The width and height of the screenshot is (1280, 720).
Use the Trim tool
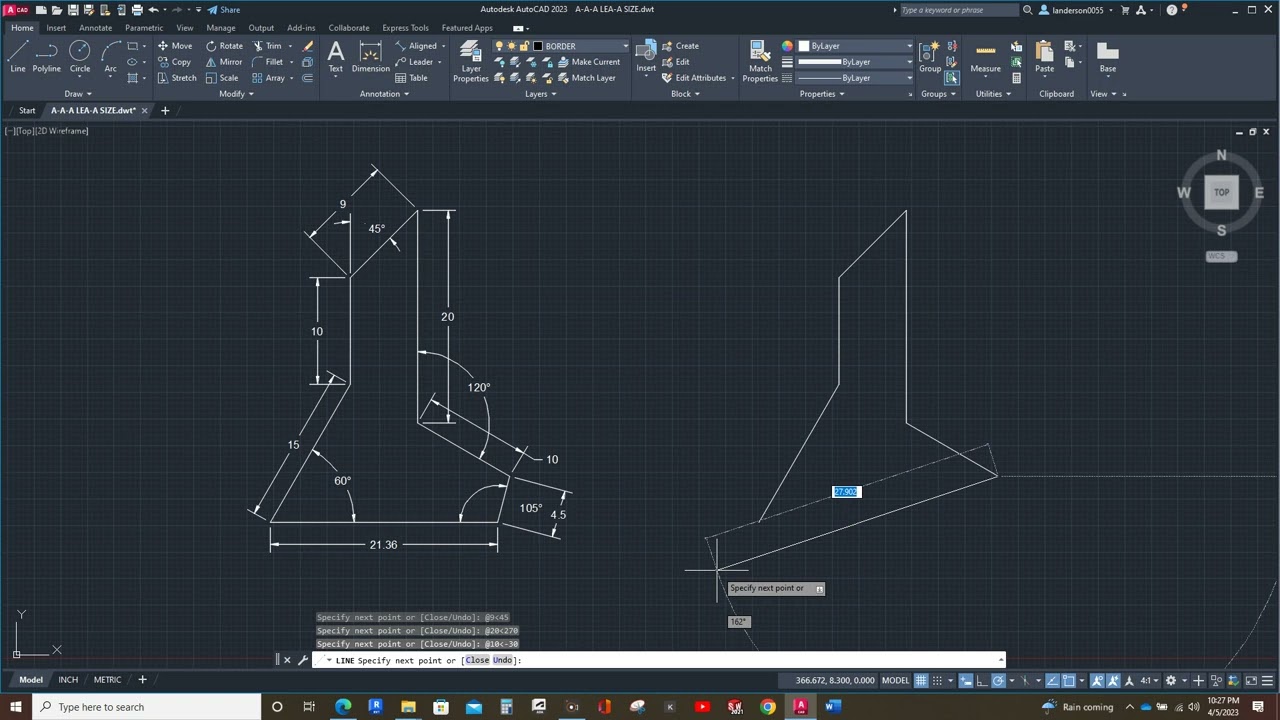267,46
